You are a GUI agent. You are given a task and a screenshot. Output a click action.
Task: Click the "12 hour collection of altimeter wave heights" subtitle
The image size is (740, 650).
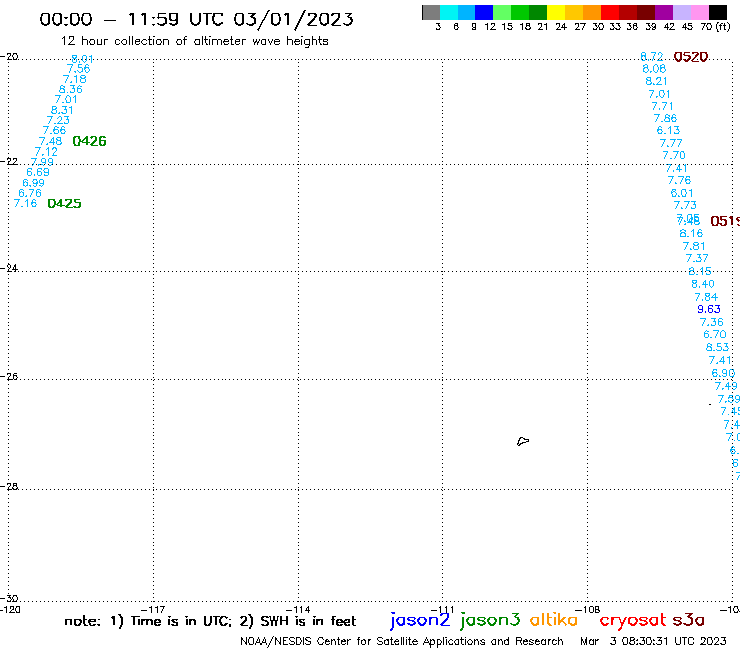[194, 41]
